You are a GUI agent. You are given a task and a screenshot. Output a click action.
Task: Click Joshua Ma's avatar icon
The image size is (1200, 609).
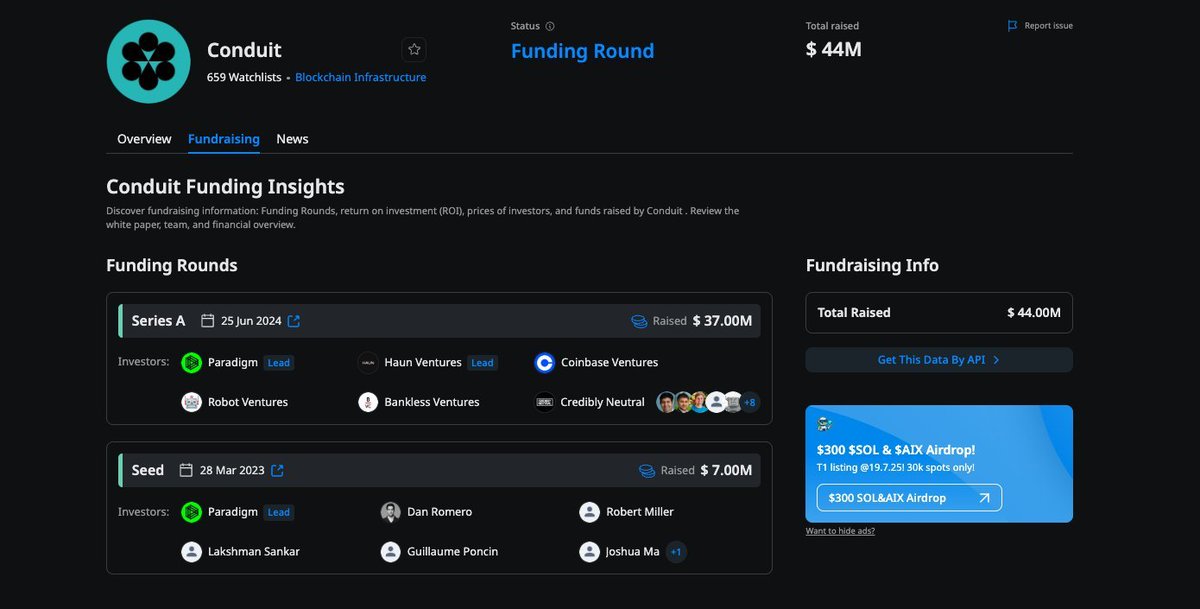[590, 551]
